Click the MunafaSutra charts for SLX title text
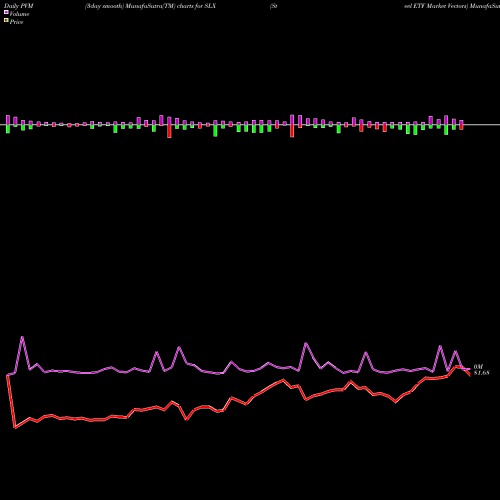The image size is (500, 500). click(150, 6)
